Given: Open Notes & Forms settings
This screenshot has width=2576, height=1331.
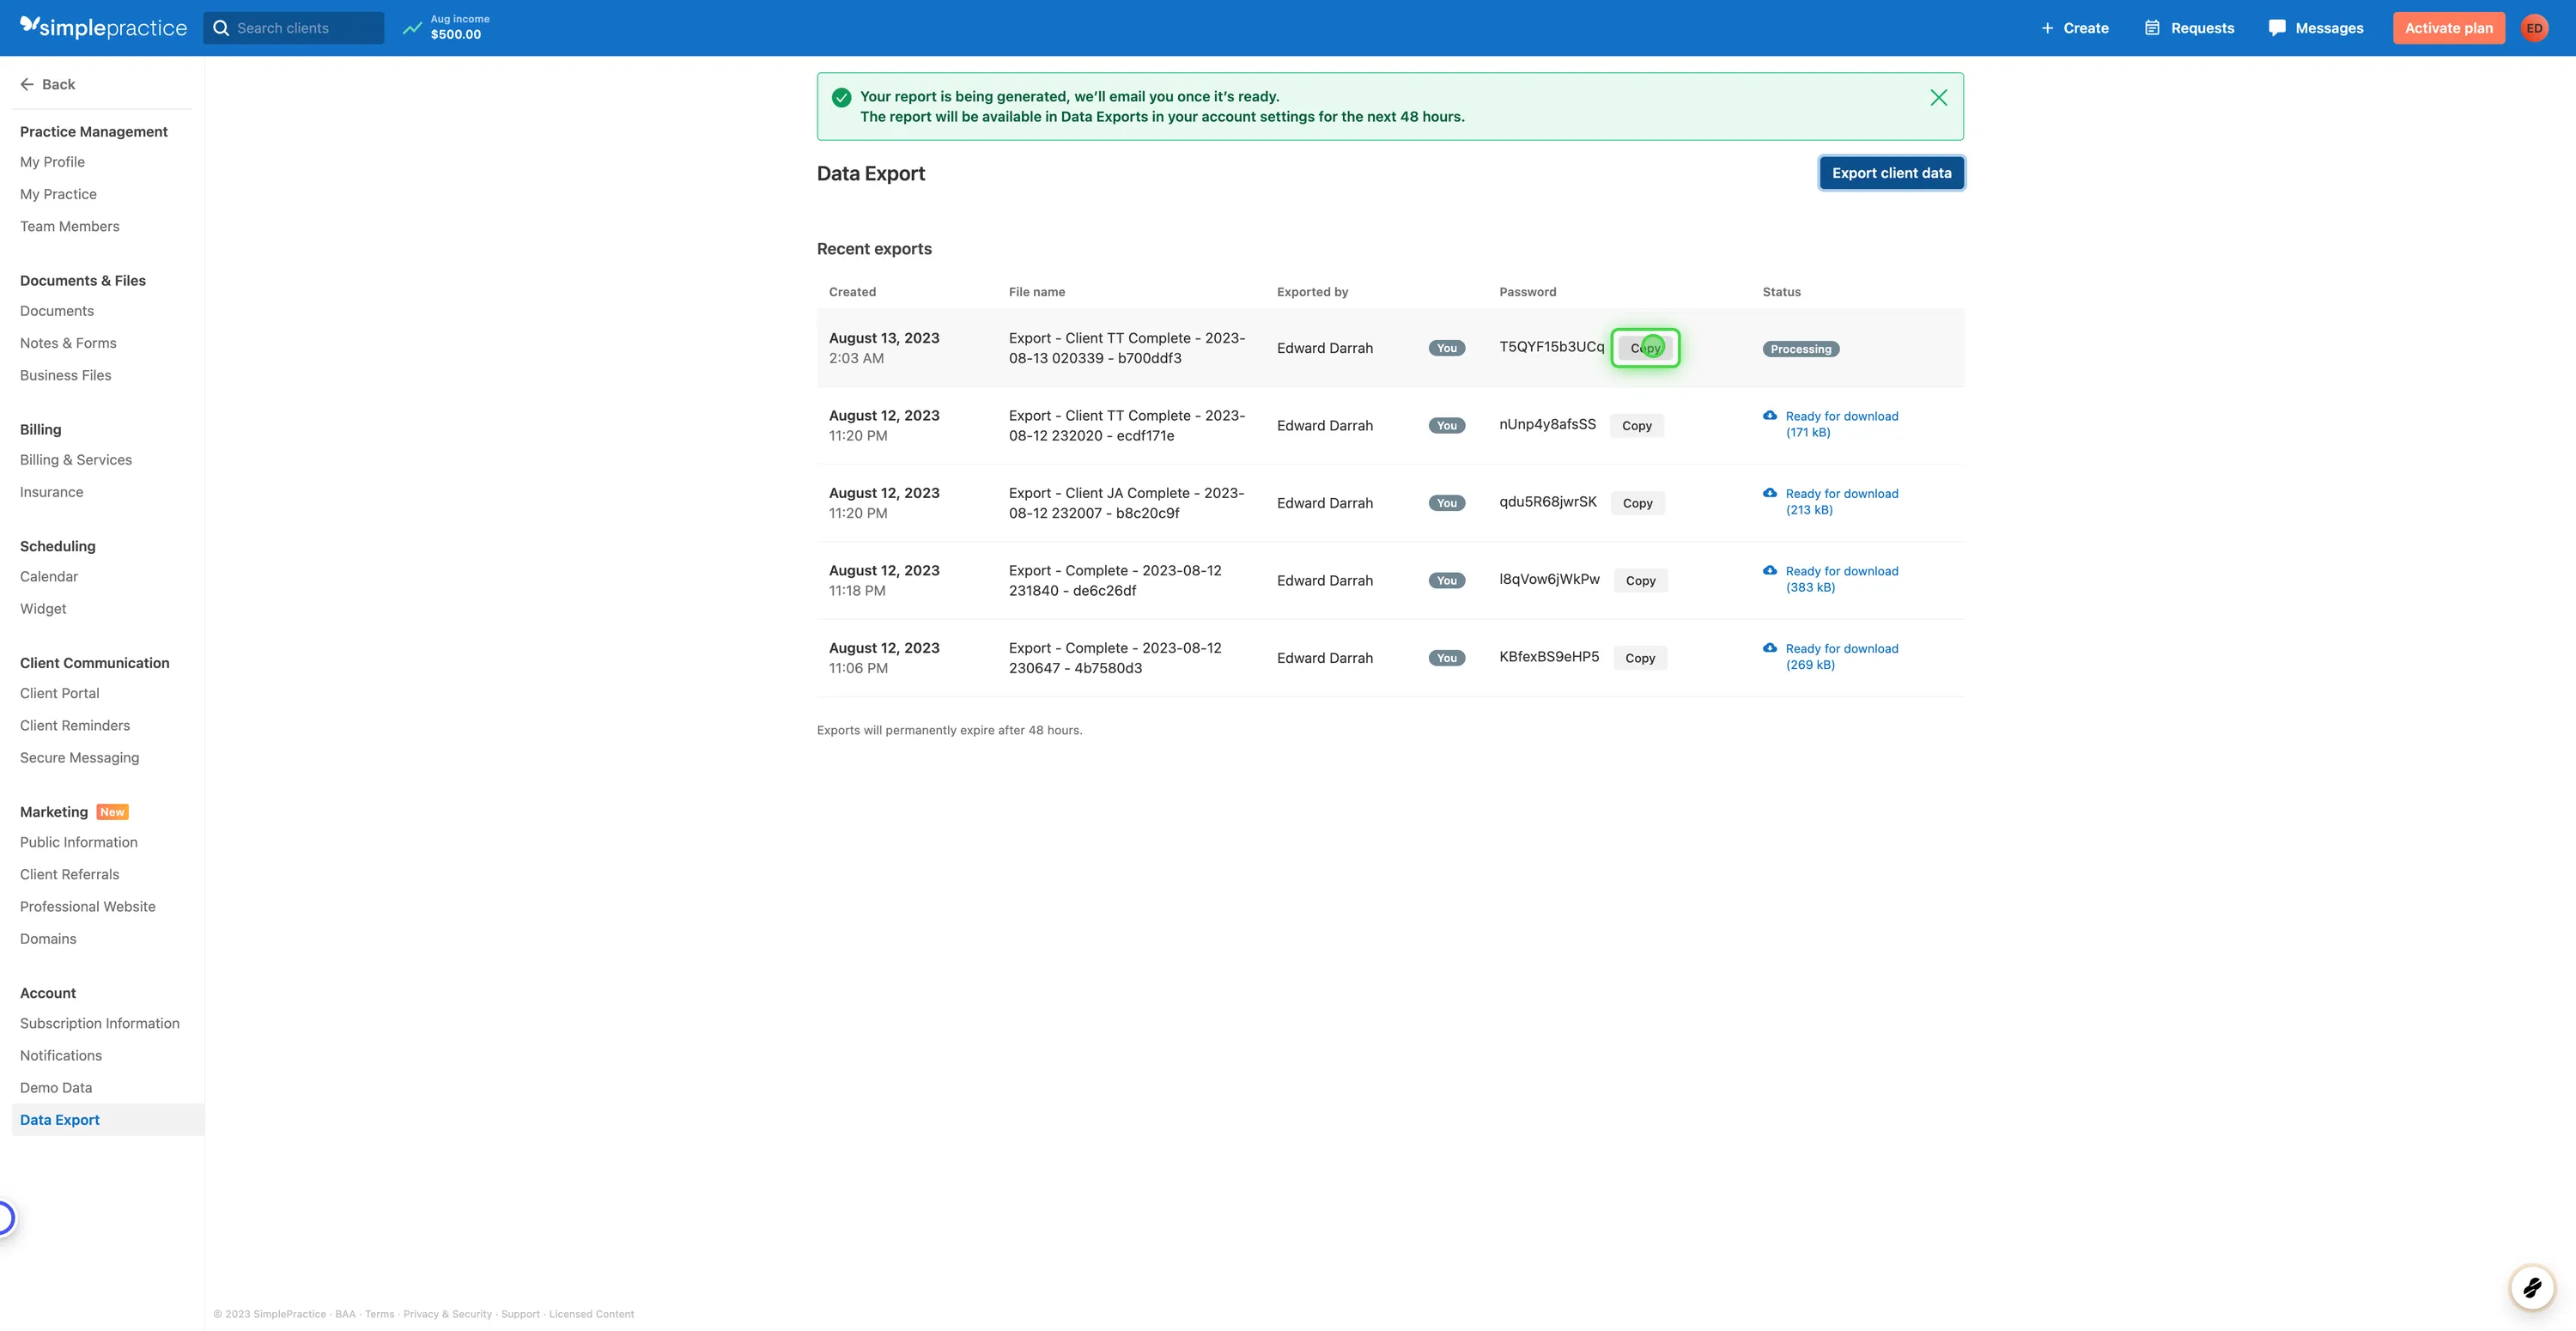Looking at the screenshot, I should point(68,343).
